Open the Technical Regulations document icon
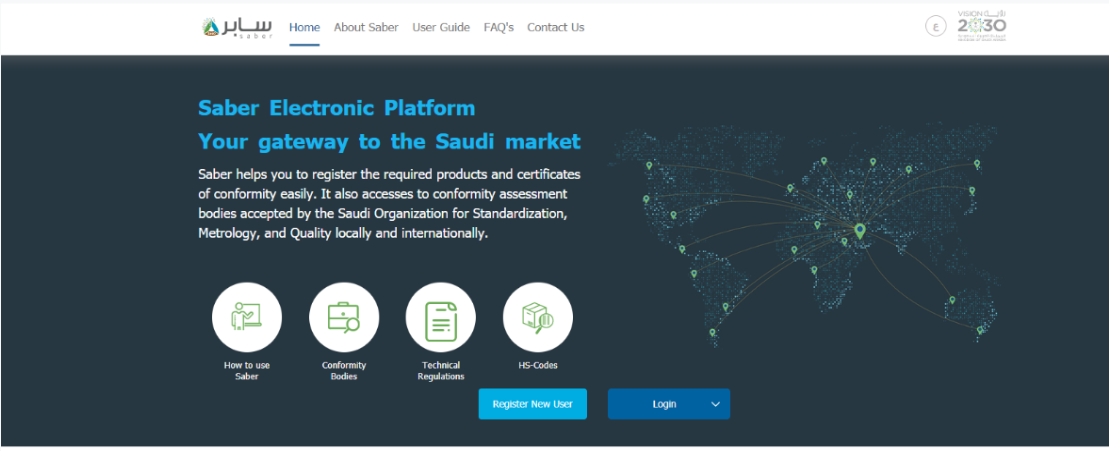This screenshot has width=1109, height=451. 441,317
